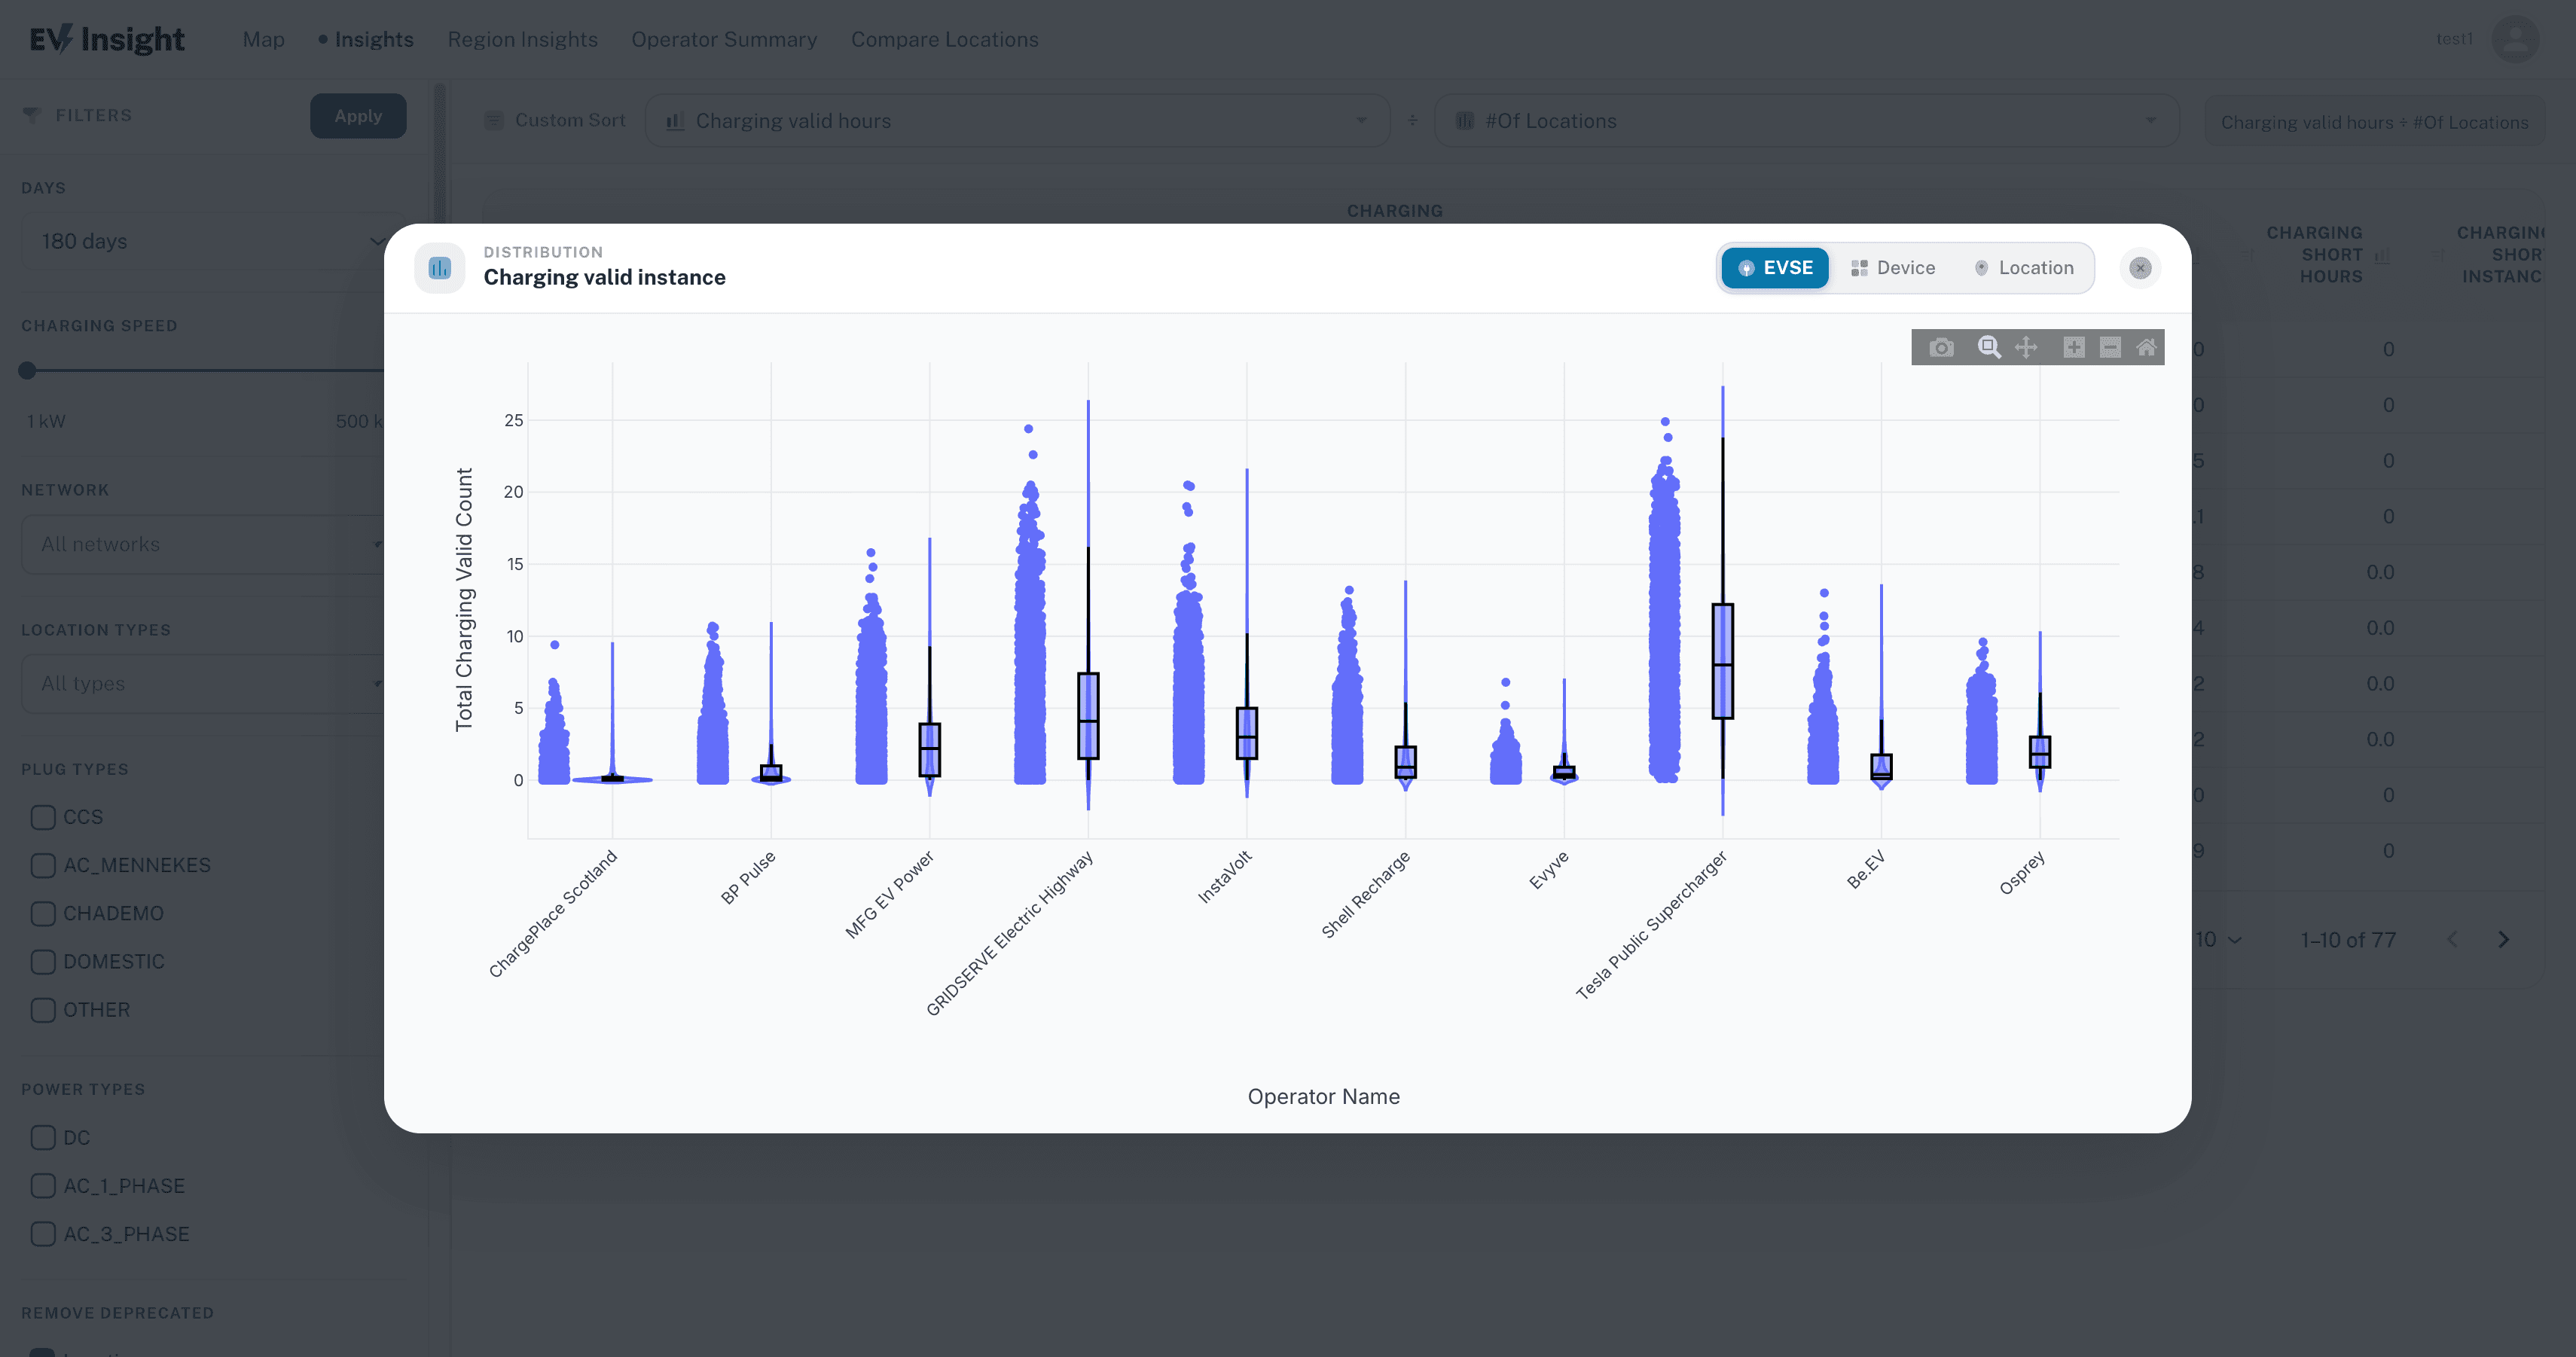This screenshot has width=2576, height=1357.
Task: Select the chart zoom magnifier tool
Action: coord(1989,347)
